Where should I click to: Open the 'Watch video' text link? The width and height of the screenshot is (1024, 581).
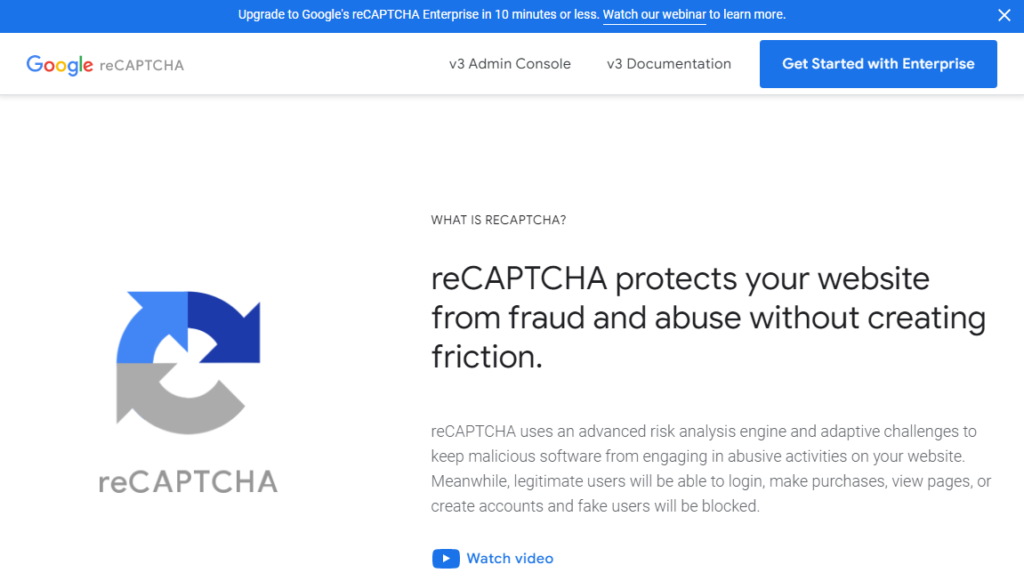click(x=510, y=558)
